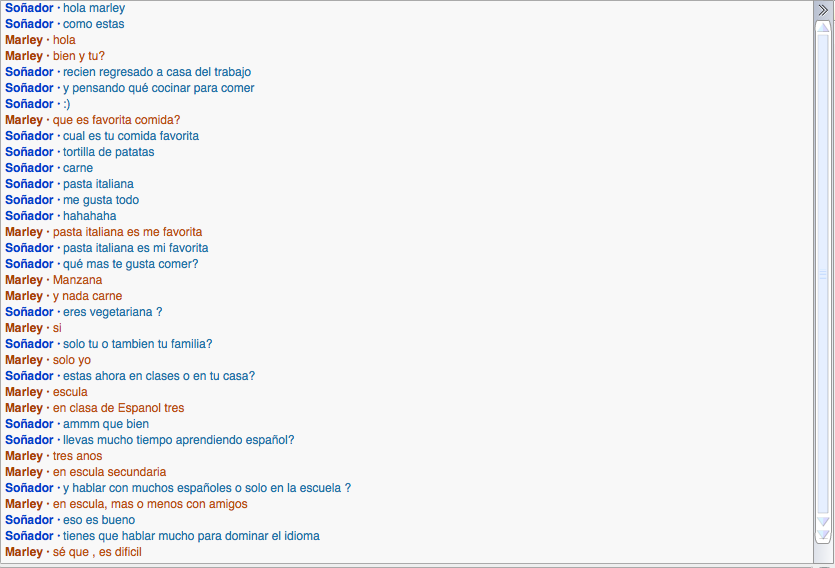835x568 pixels.
Task: Click the smiley ':)' message
Action: pos(66,104)
